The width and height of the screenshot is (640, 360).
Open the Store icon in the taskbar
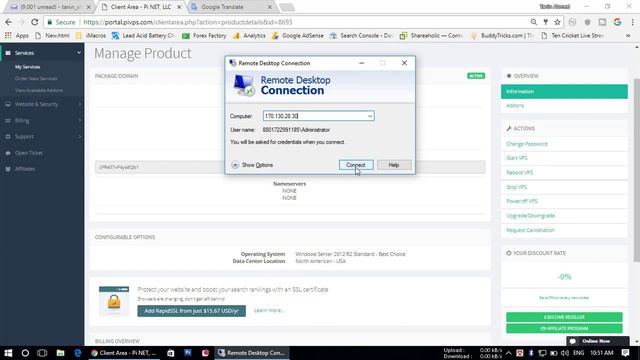171,353
